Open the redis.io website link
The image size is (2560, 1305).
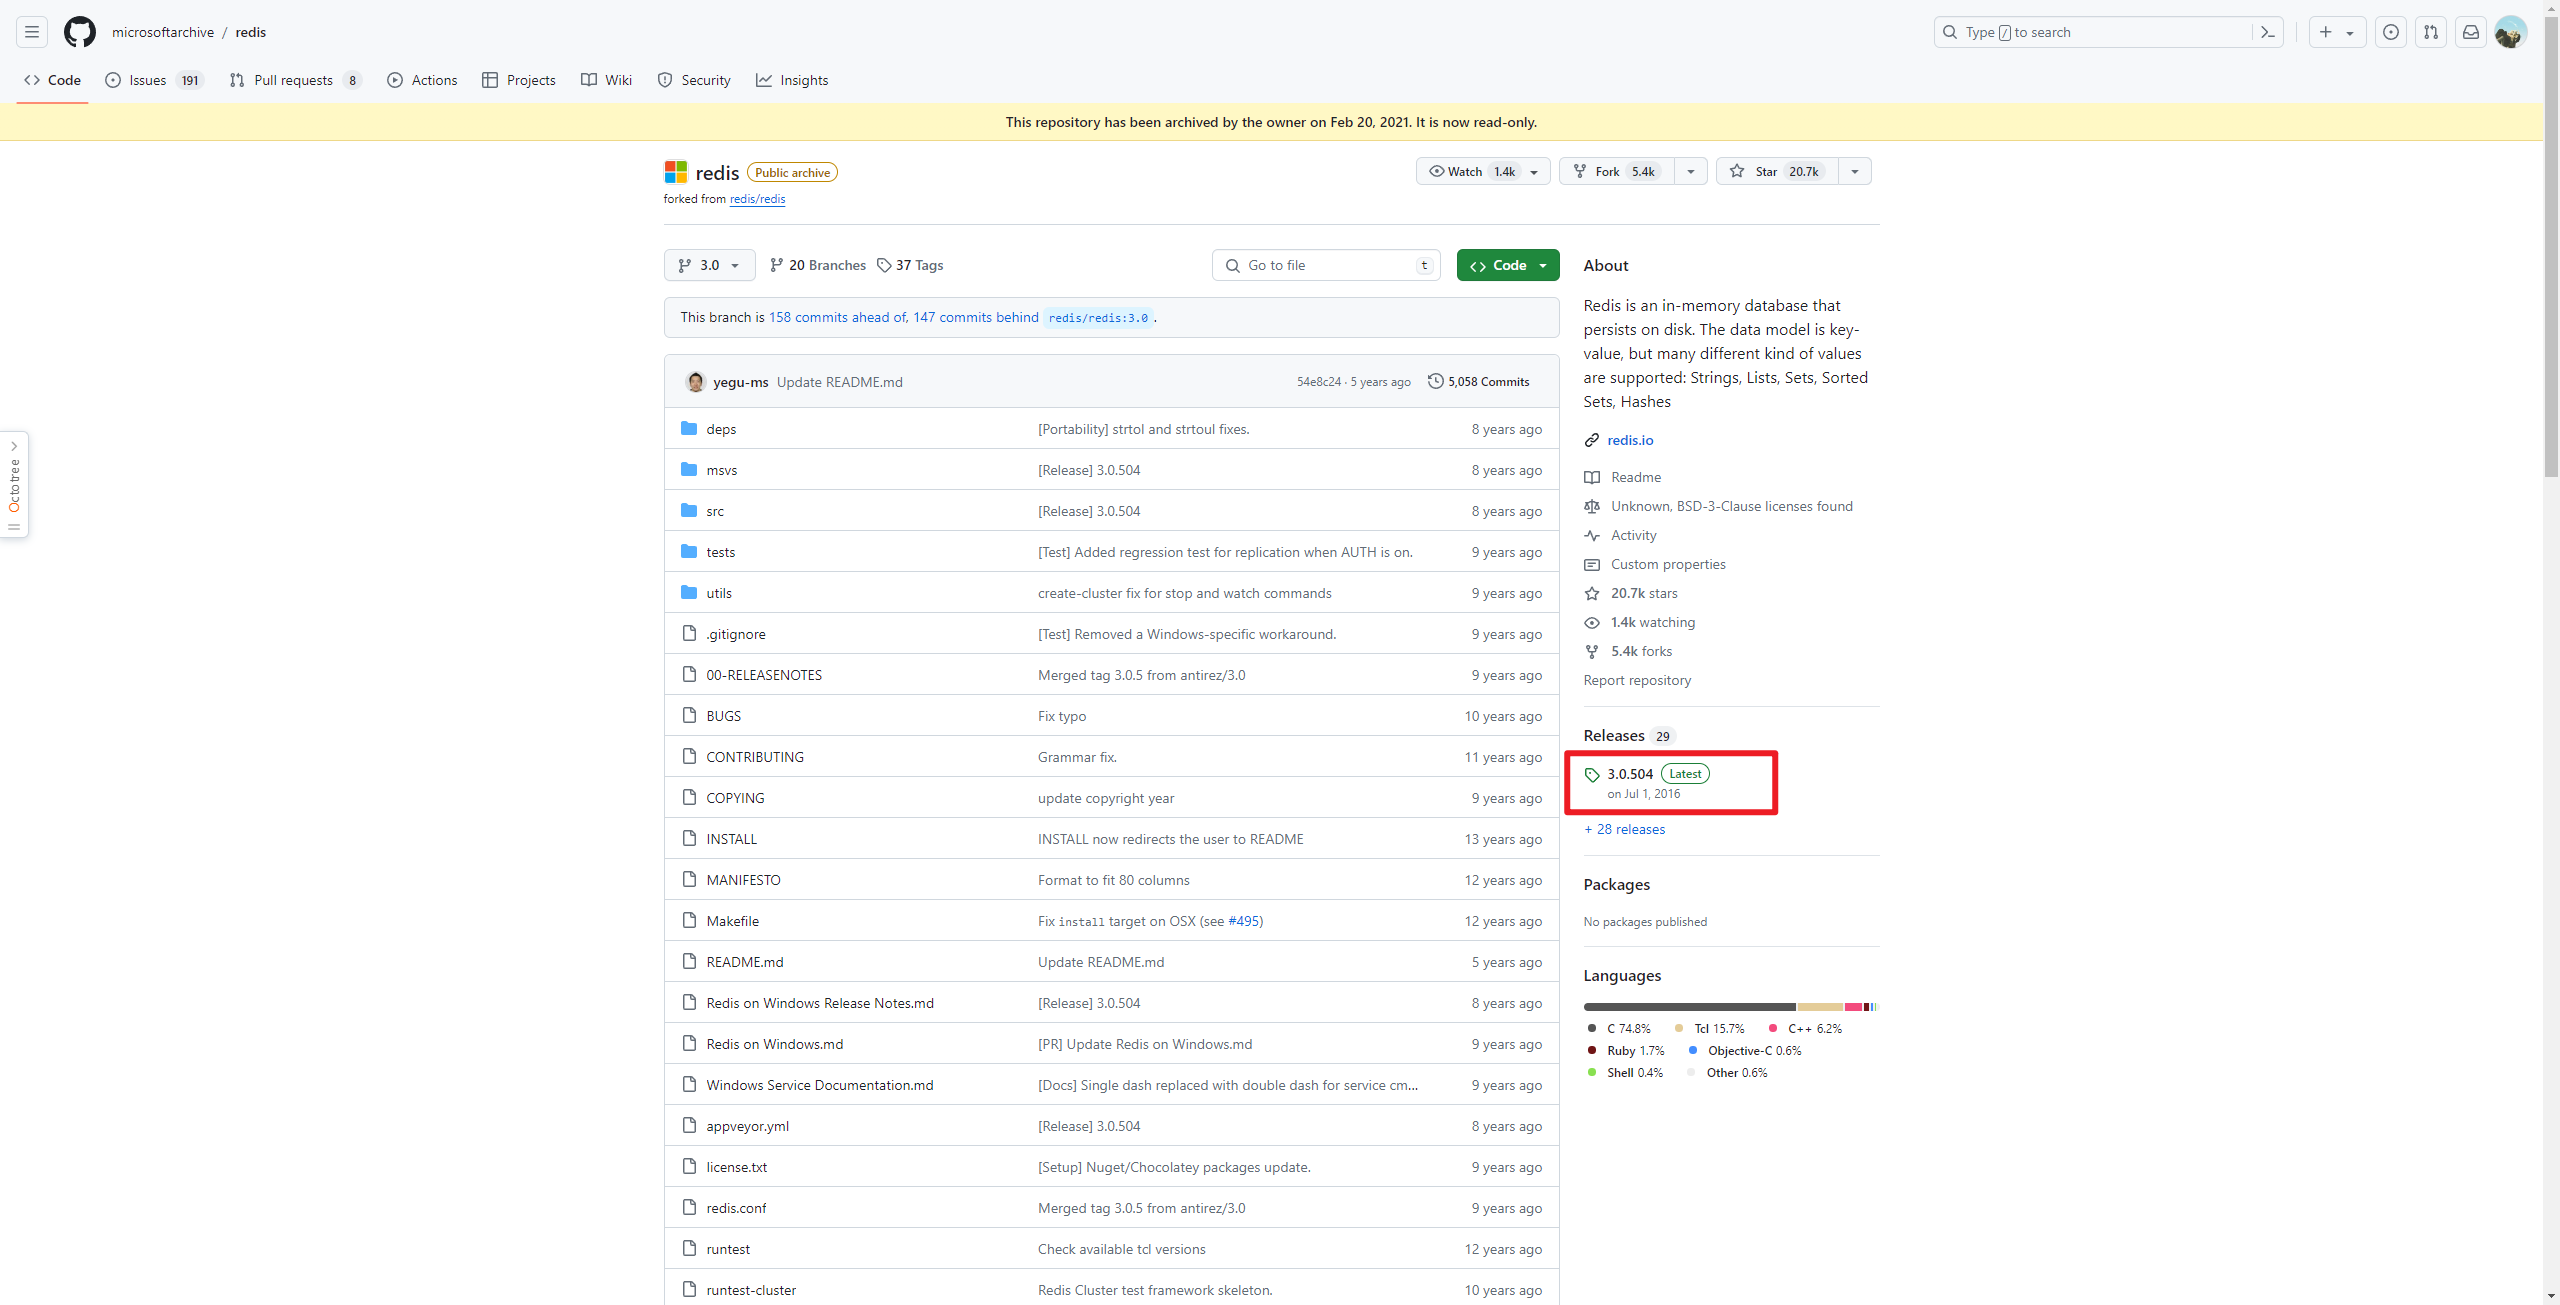tap(1630, 440)
